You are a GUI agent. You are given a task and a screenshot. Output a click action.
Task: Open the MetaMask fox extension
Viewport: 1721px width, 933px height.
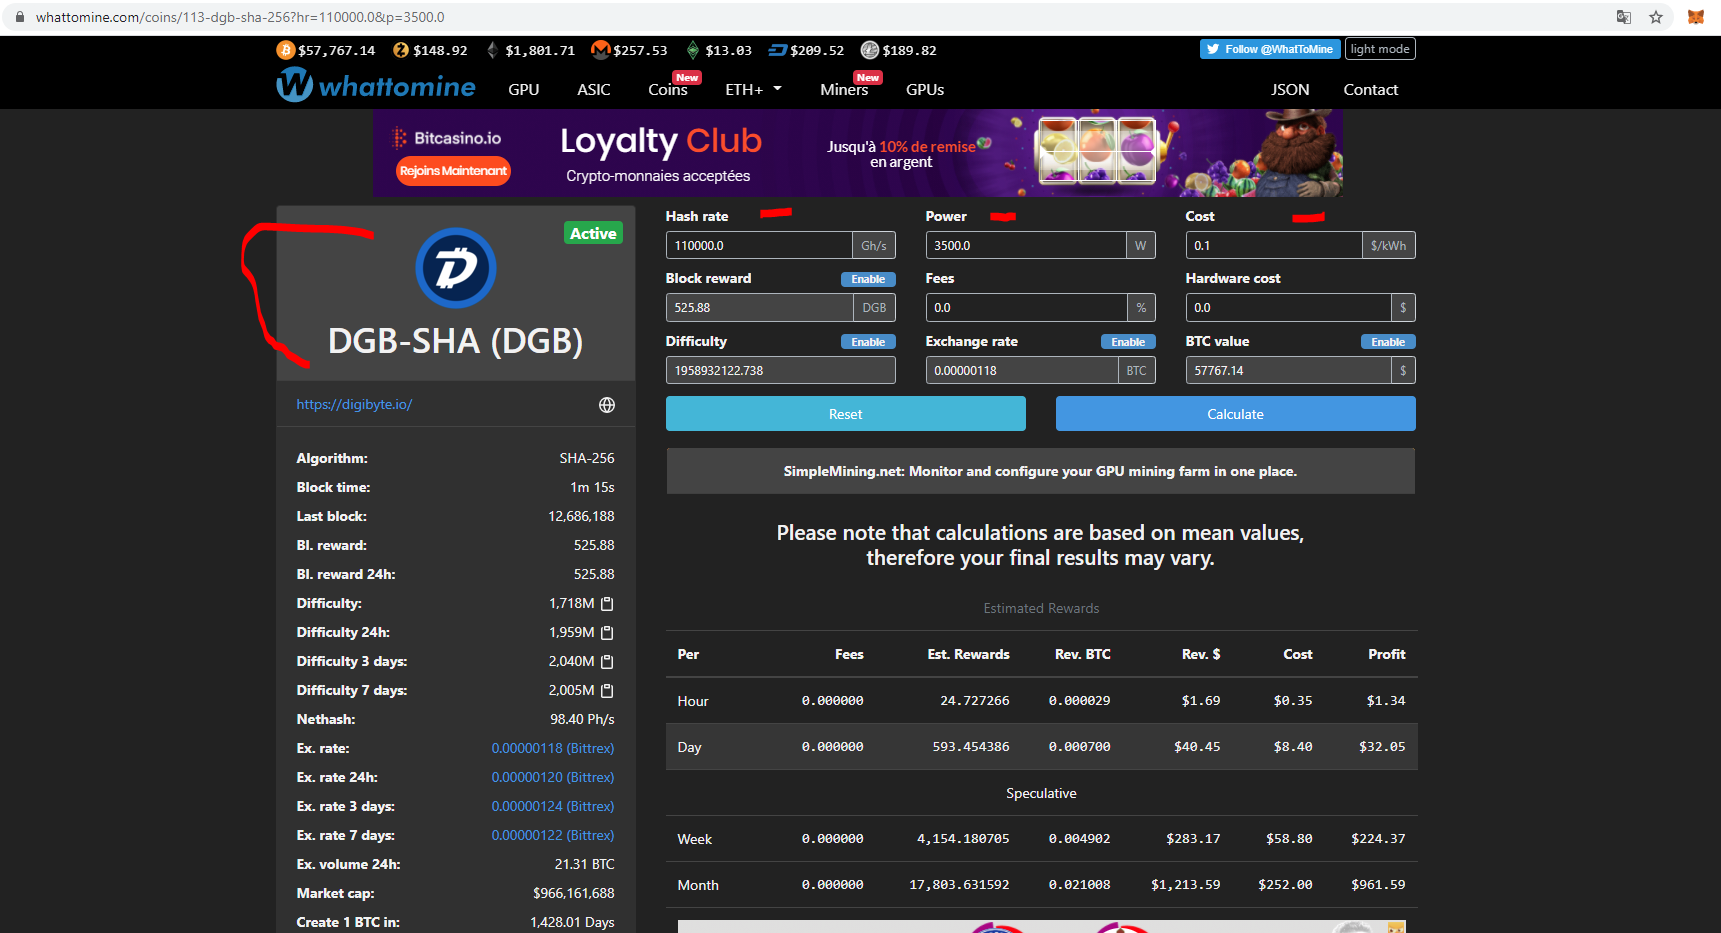[x=1696, y=17]
